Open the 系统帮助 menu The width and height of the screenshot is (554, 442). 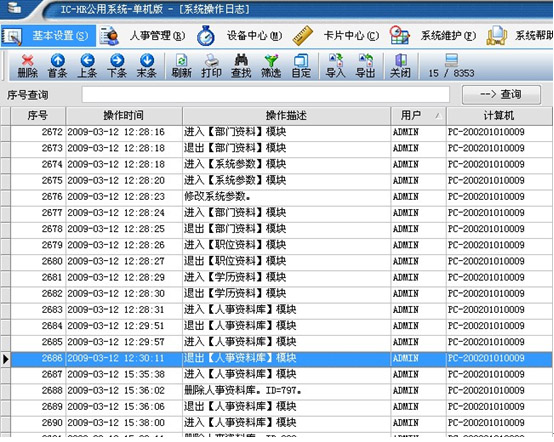point(534,36)
